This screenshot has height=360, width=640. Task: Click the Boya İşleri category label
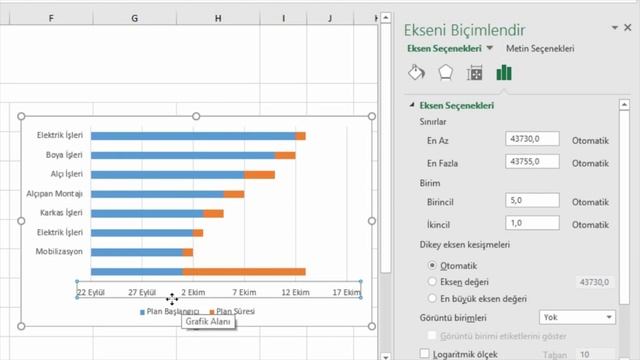tap(64, 155)
